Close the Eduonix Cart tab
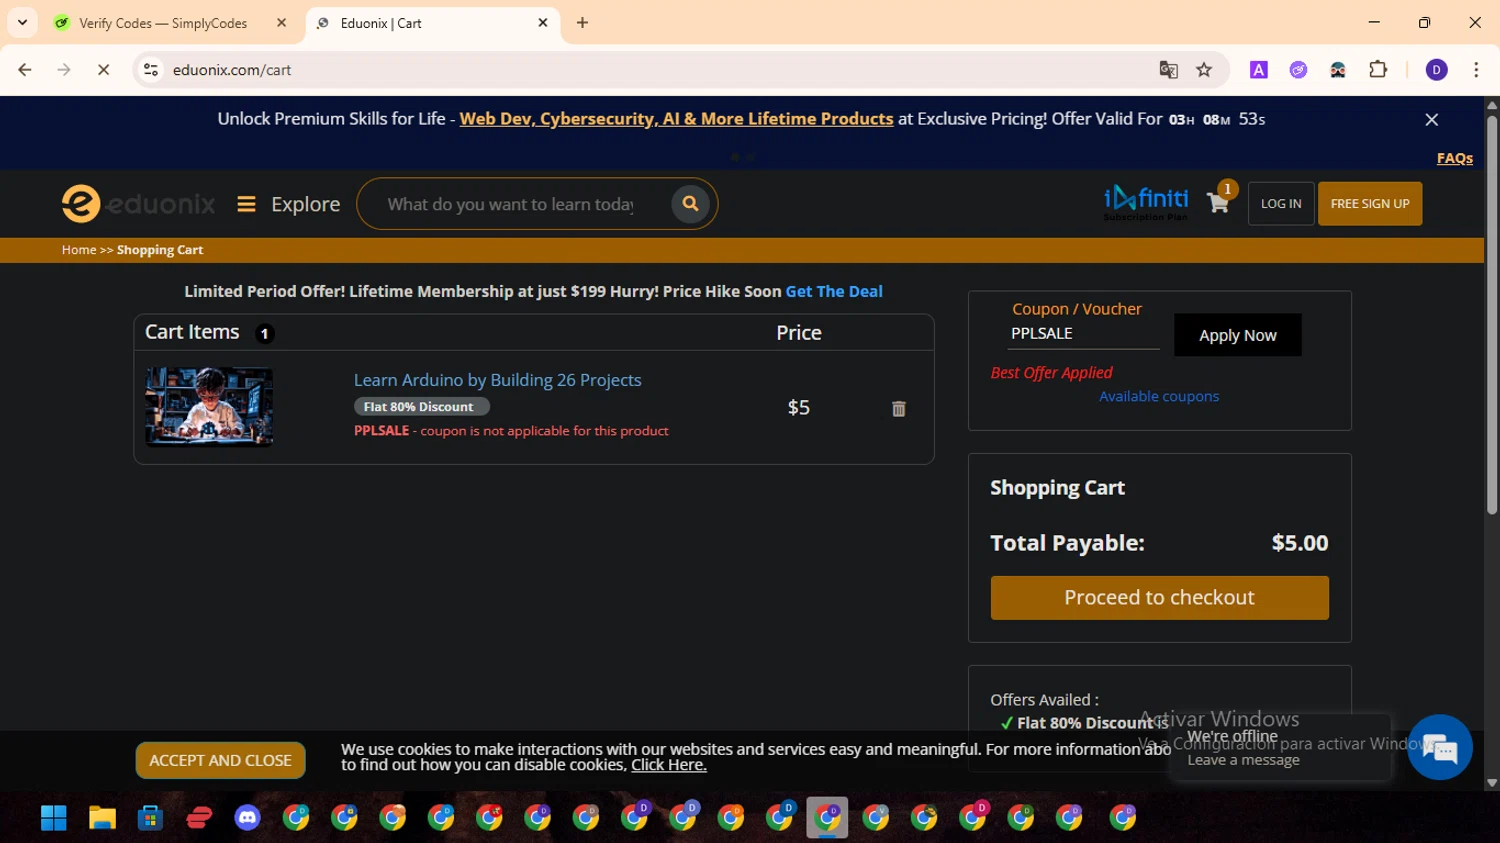This screenshot has height=843, width=1500. tap(543, 23)
